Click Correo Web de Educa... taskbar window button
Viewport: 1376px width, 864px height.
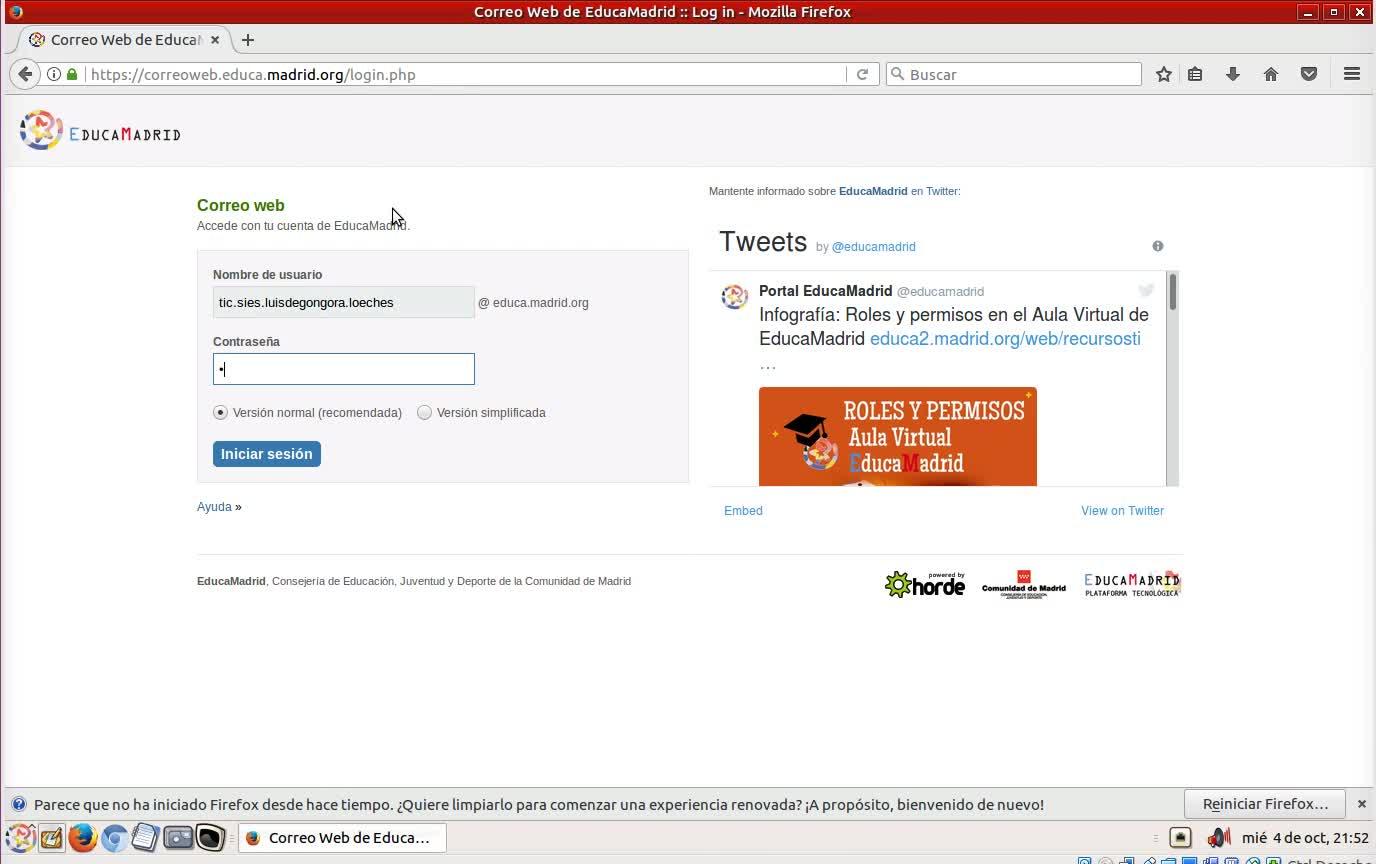[x=342, y=838]
